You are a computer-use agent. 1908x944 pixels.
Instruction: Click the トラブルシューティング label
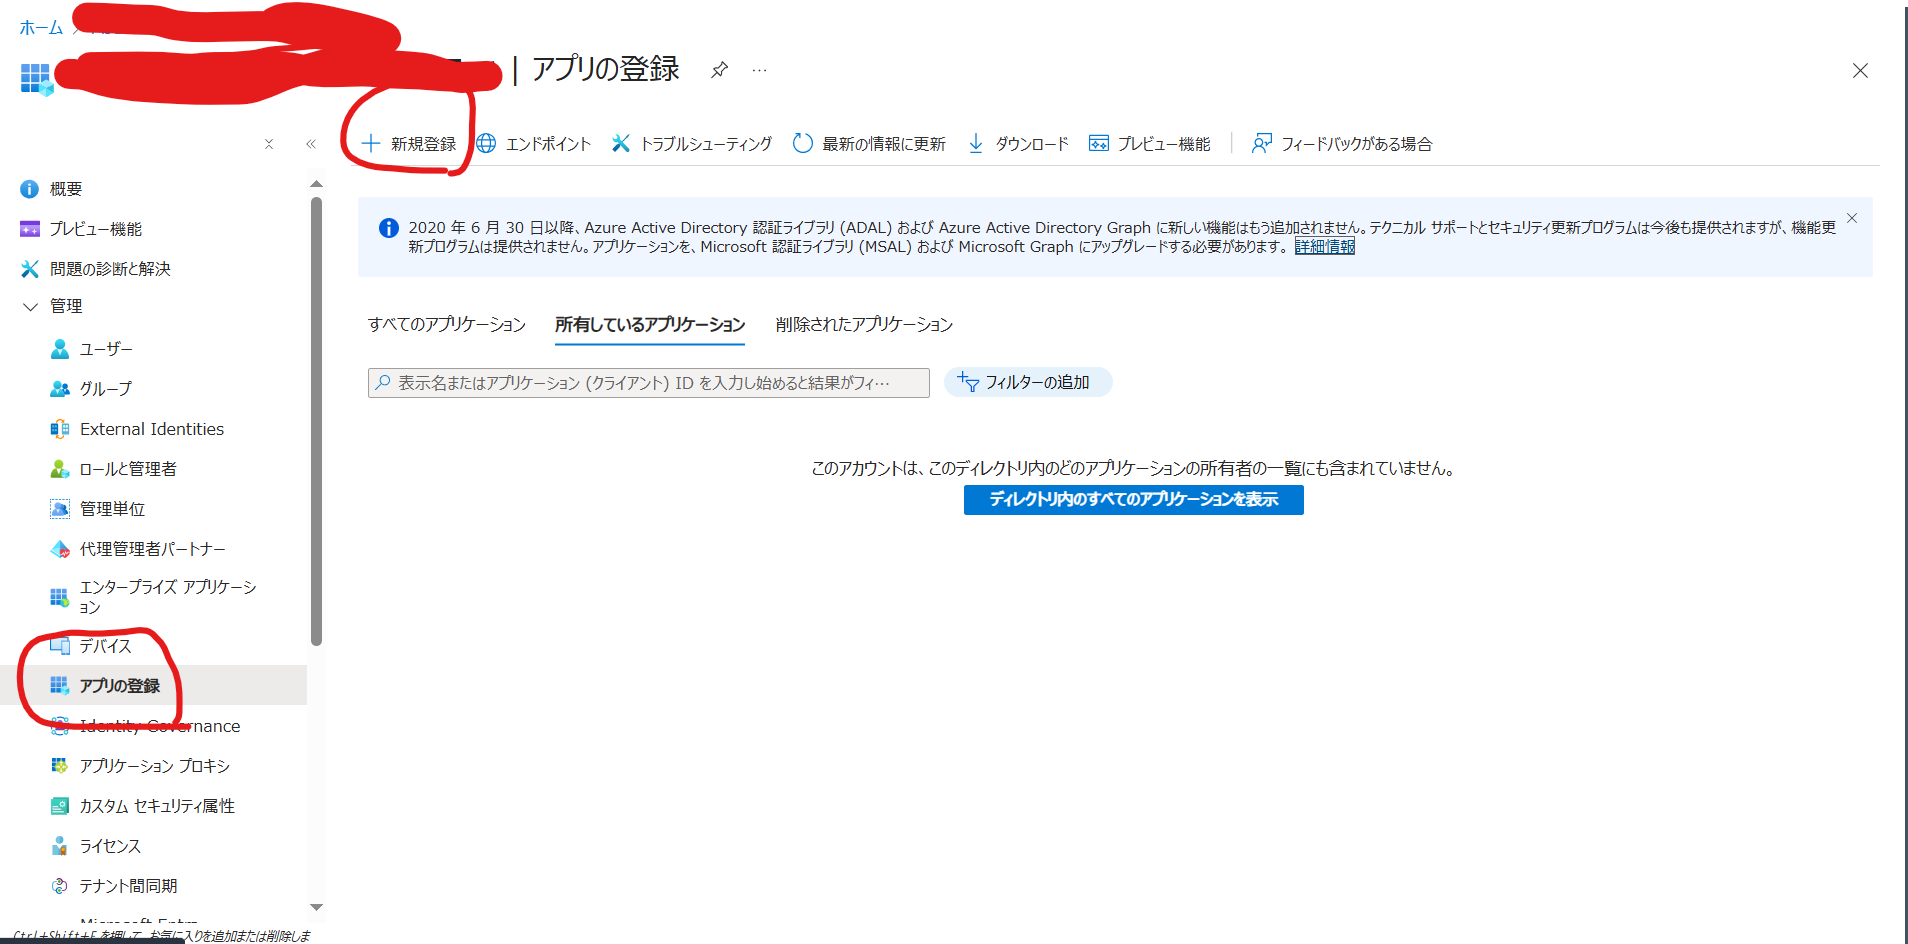click(x=706, y=144)
